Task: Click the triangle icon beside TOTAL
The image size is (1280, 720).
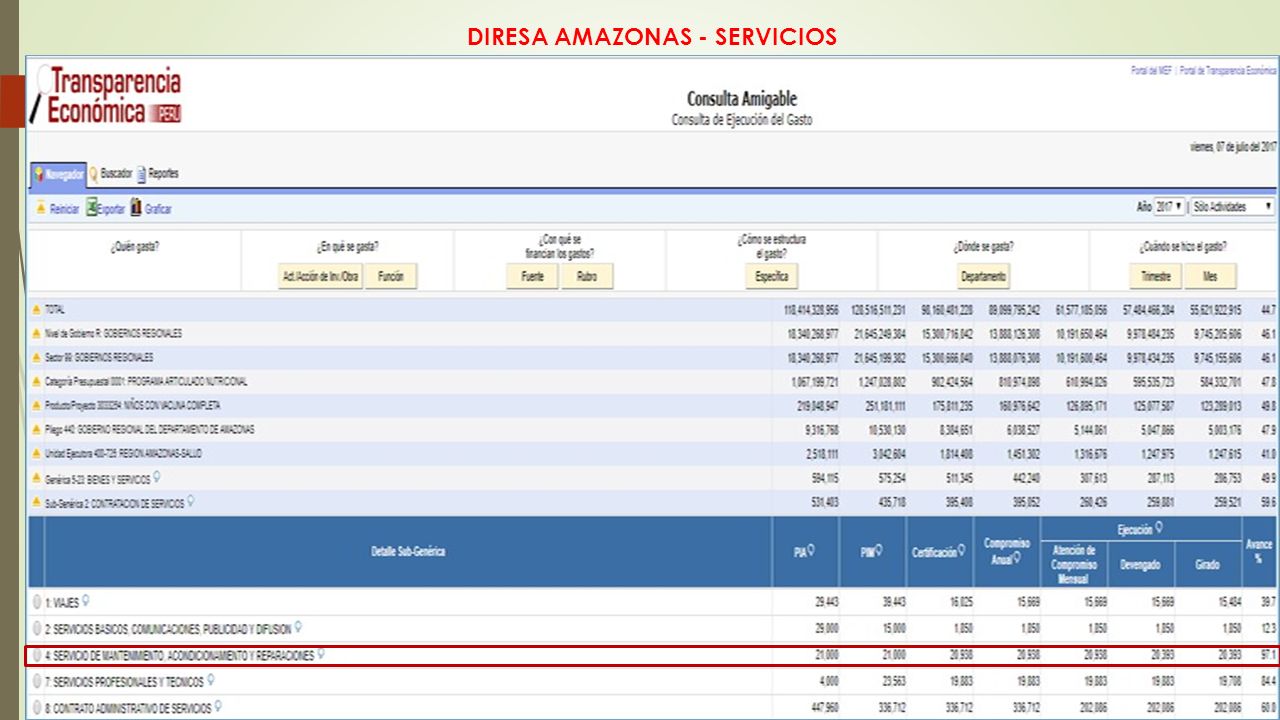Action: (x=37, y=310)
